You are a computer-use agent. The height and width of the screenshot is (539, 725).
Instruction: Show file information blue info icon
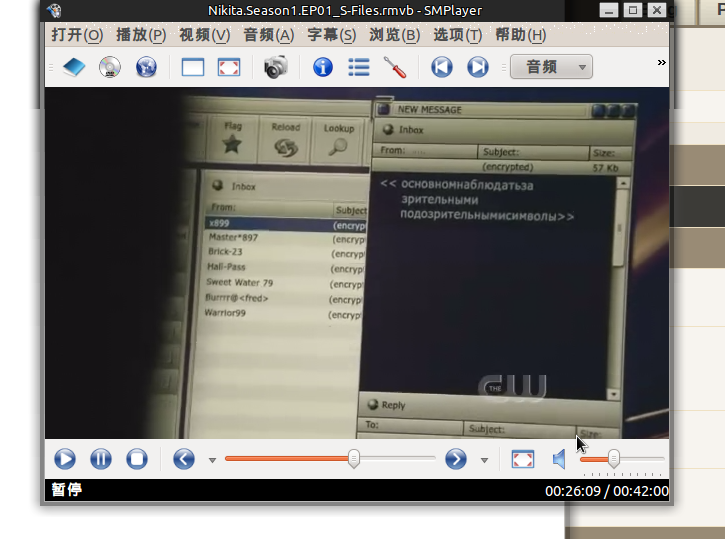coord(323,67)
